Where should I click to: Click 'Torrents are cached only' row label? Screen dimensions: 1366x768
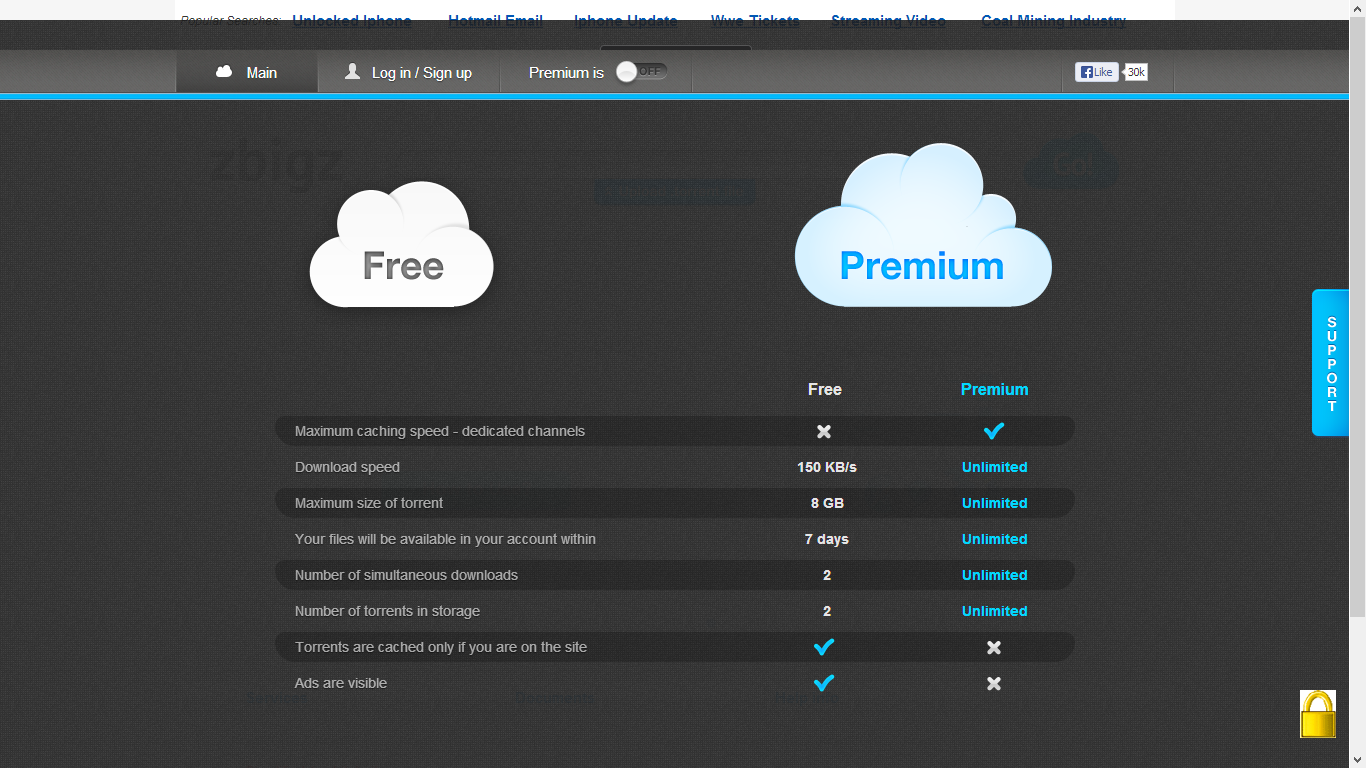pos(441,647)
